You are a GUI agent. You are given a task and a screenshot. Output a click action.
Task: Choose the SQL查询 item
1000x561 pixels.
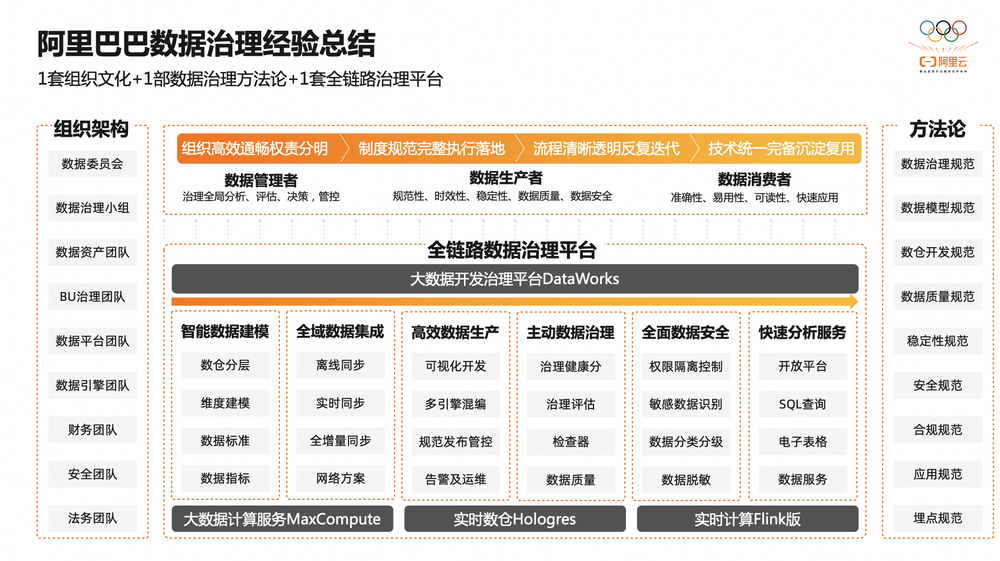coord(802,404)
